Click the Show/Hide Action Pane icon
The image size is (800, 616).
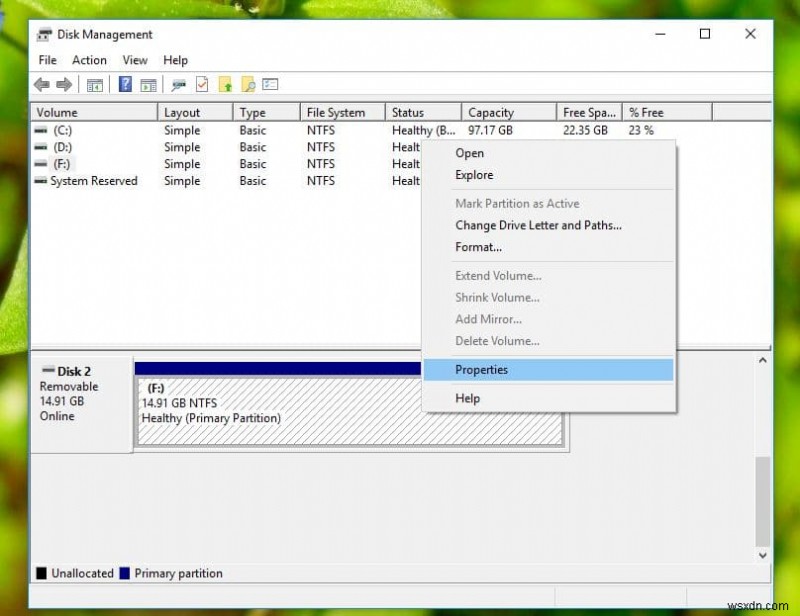pyautogui.click(x=148, y=85)
